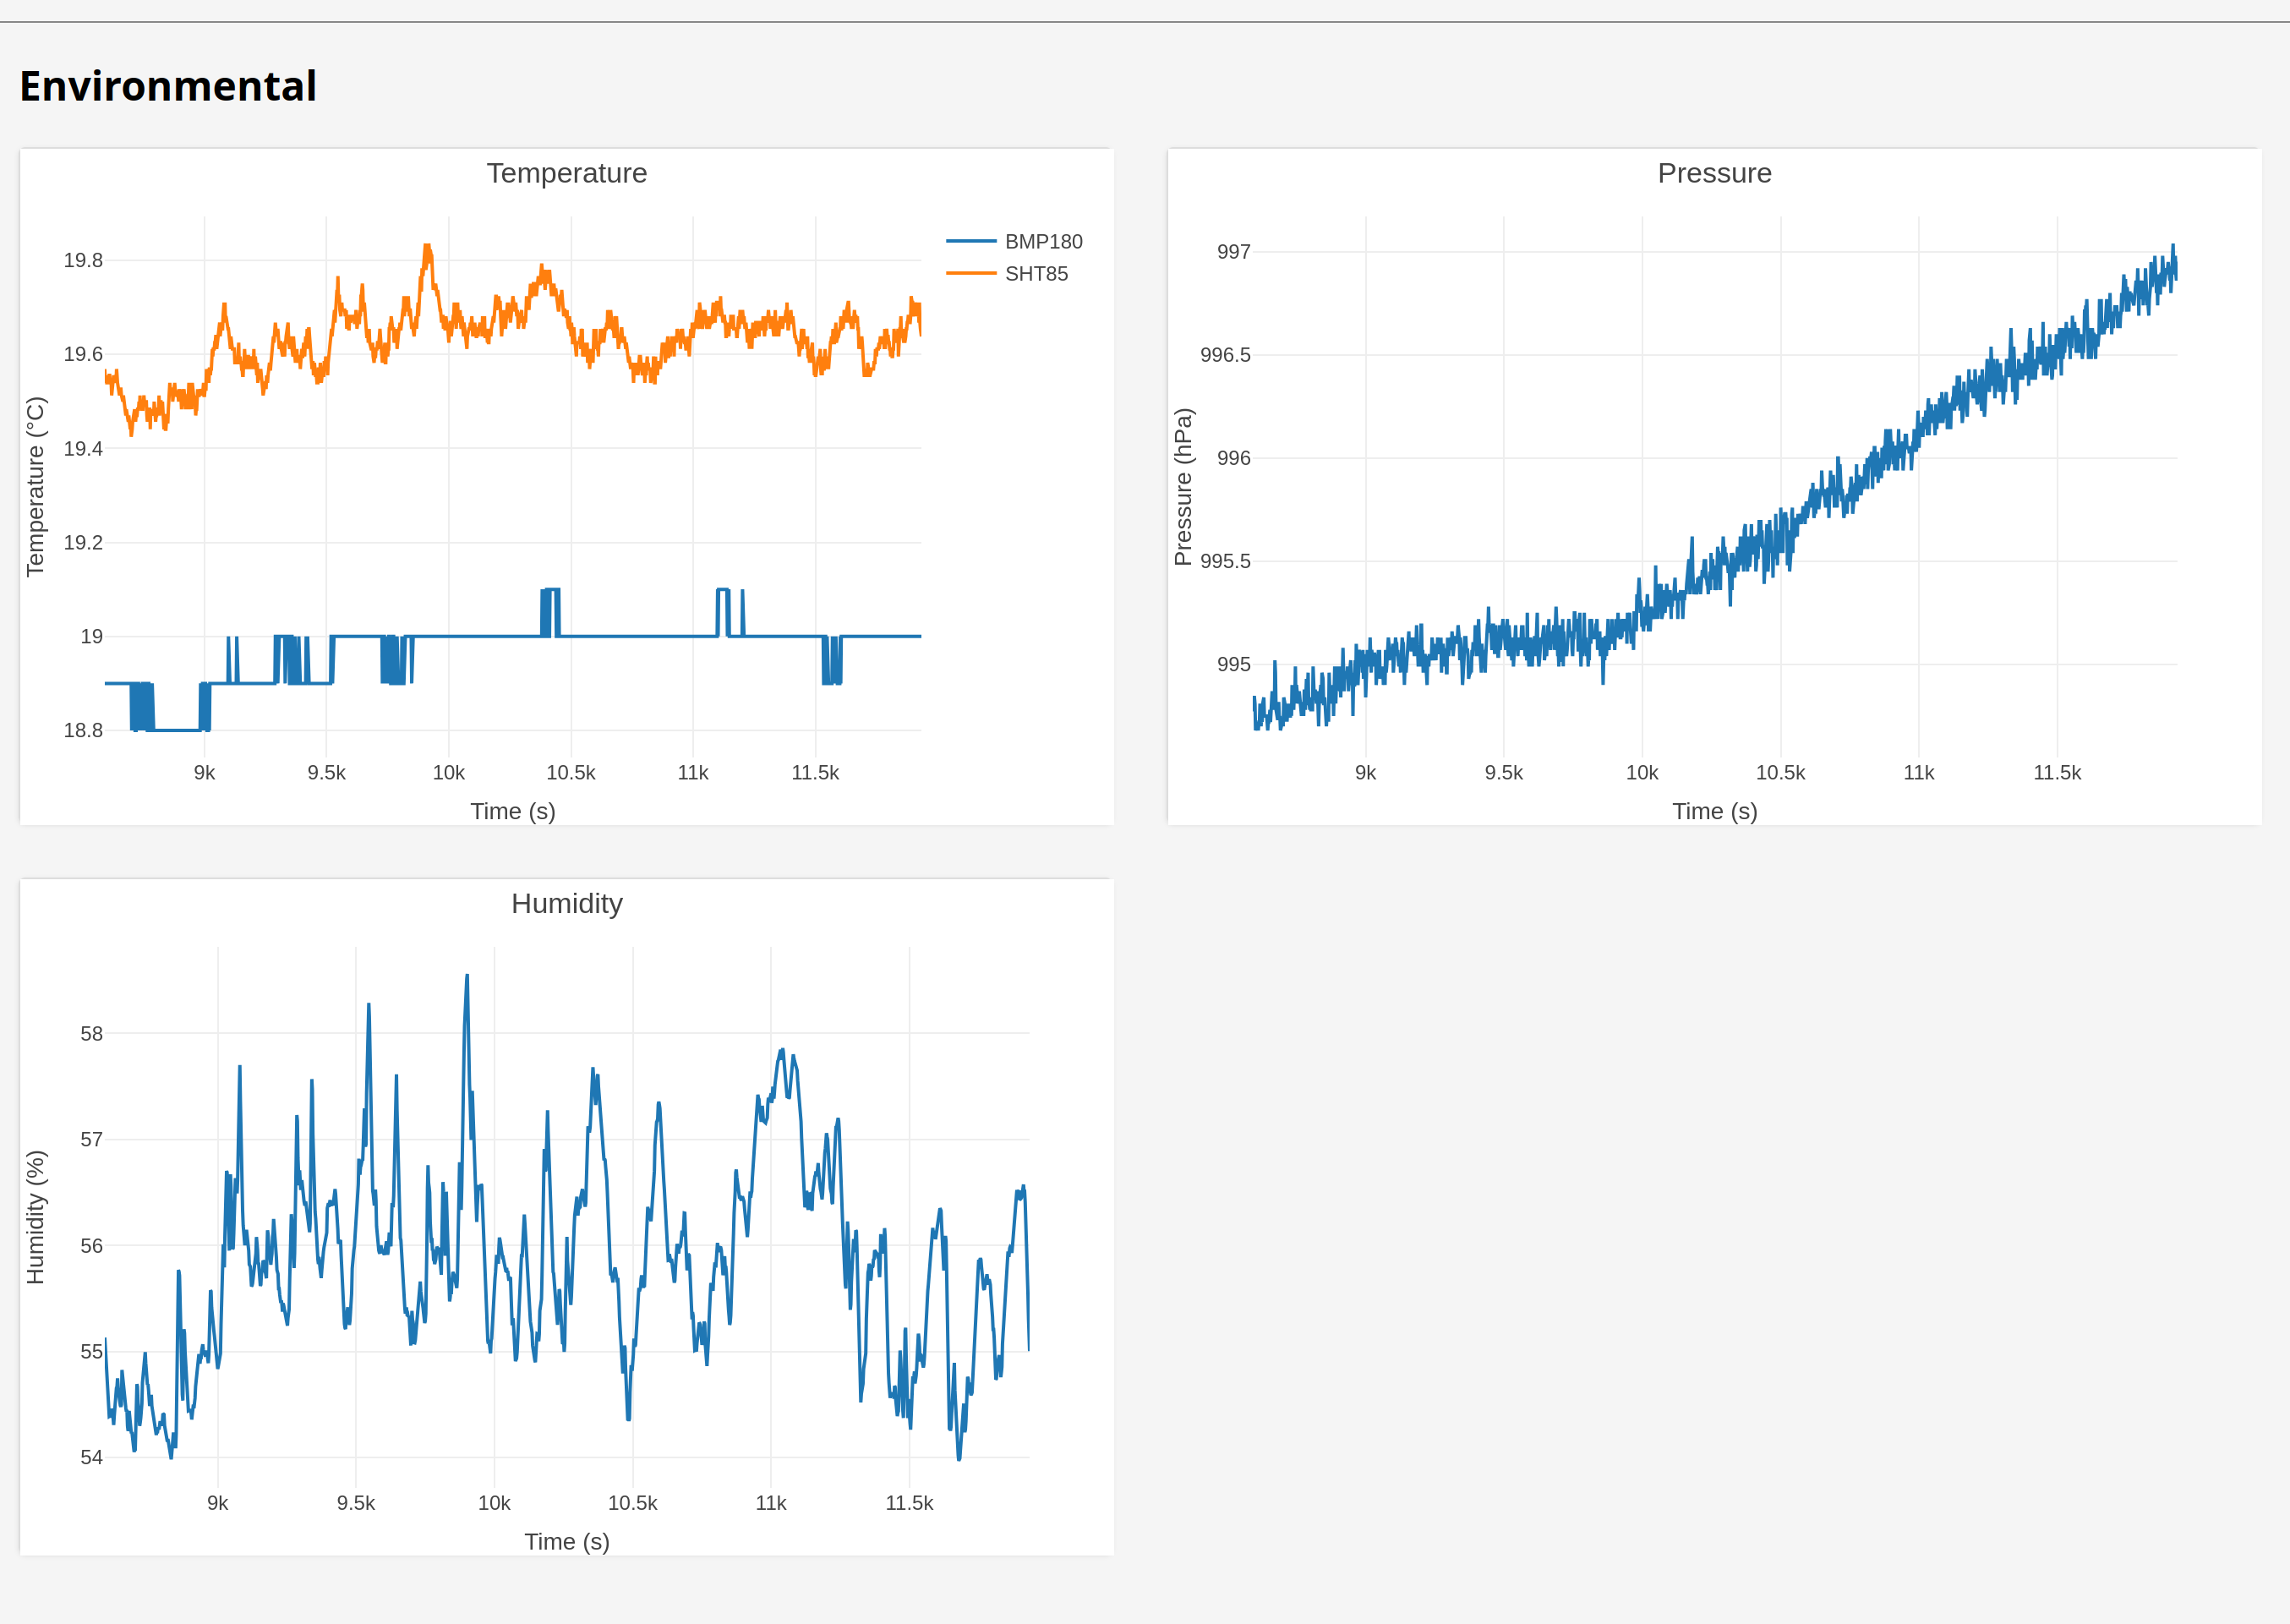Click the Environmental section heading
This screenshot has height=1624, width=2290.
168,86
